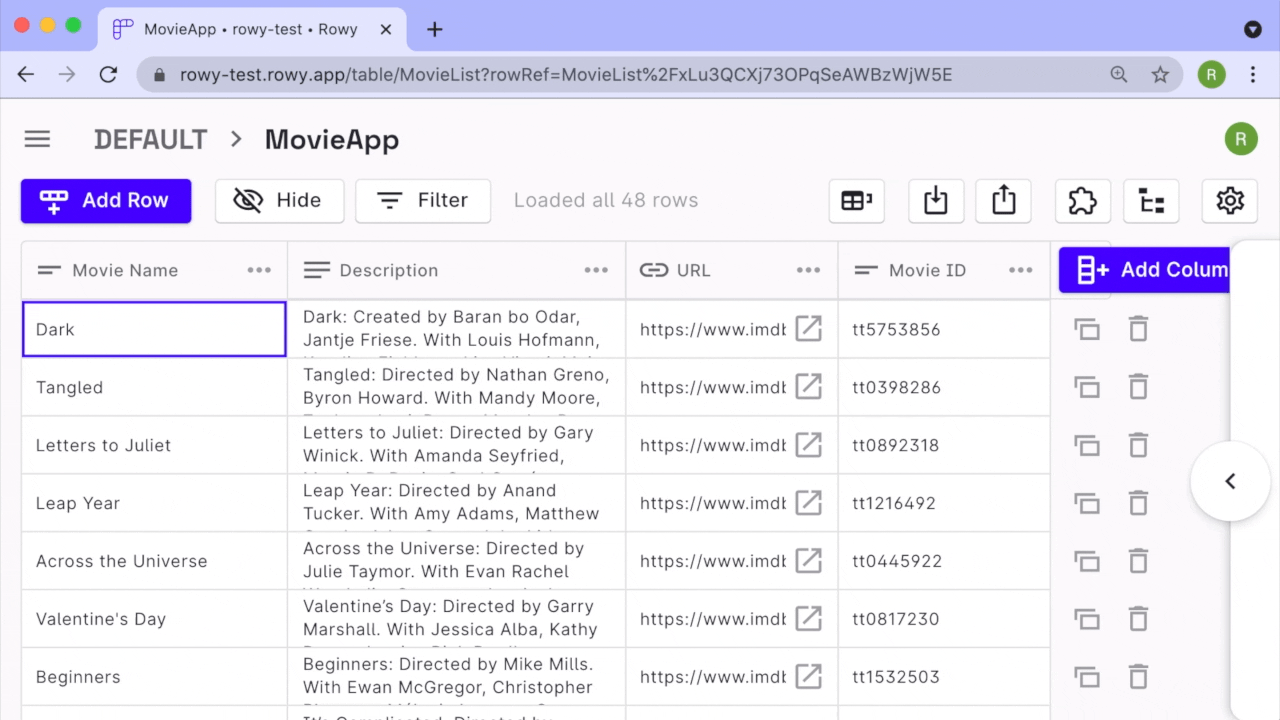Click the import data download icon
1280x720 pixels.
pos(935,201)
